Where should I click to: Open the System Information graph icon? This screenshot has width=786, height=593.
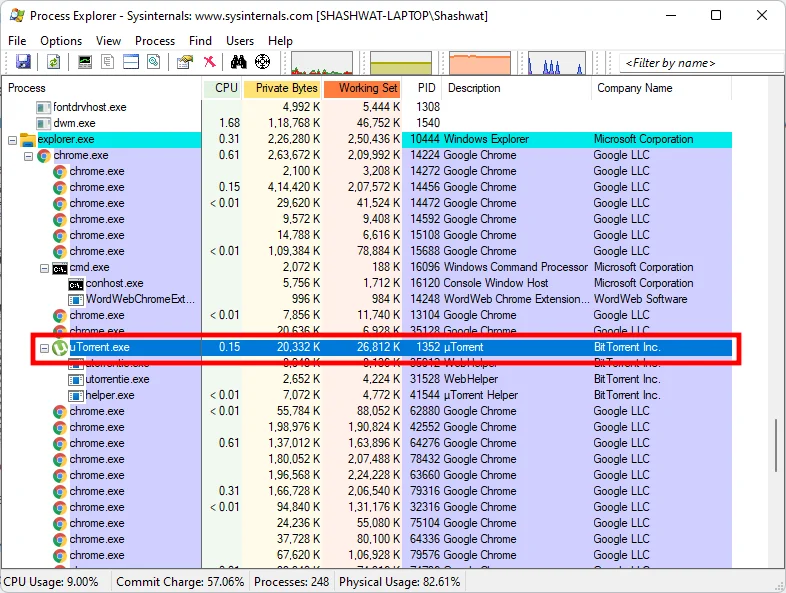(x=85, y=62)
